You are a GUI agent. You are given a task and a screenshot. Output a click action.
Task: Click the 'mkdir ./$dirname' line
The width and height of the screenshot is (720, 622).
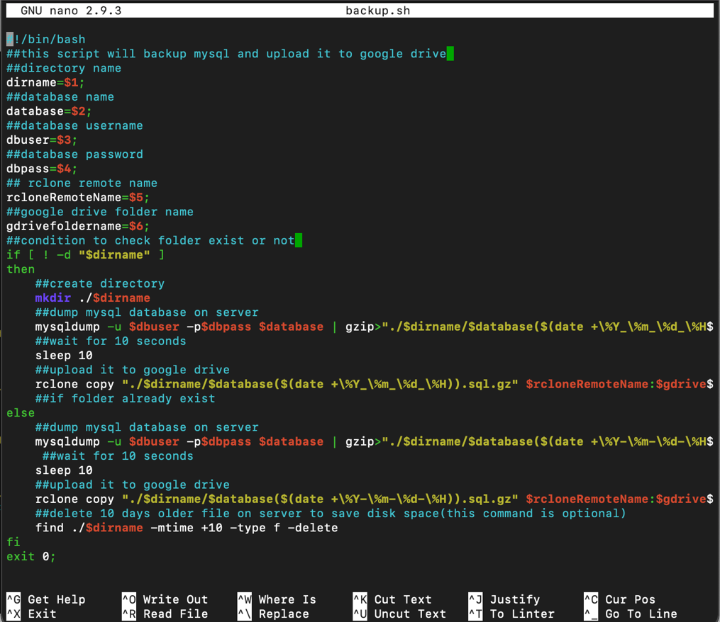[93, 298]
